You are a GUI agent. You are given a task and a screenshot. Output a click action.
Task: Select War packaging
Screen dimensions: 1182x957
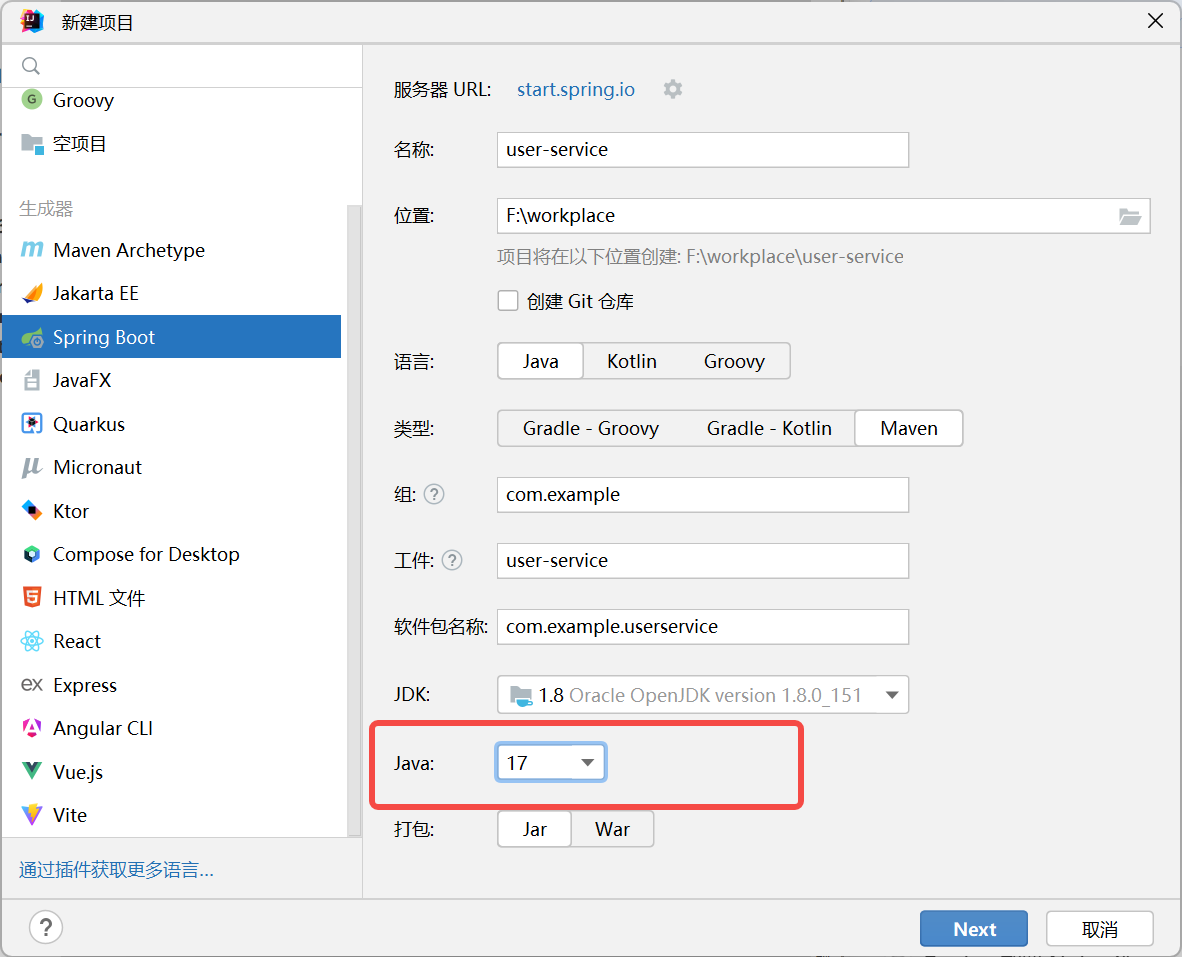click(x=612, y=829)
